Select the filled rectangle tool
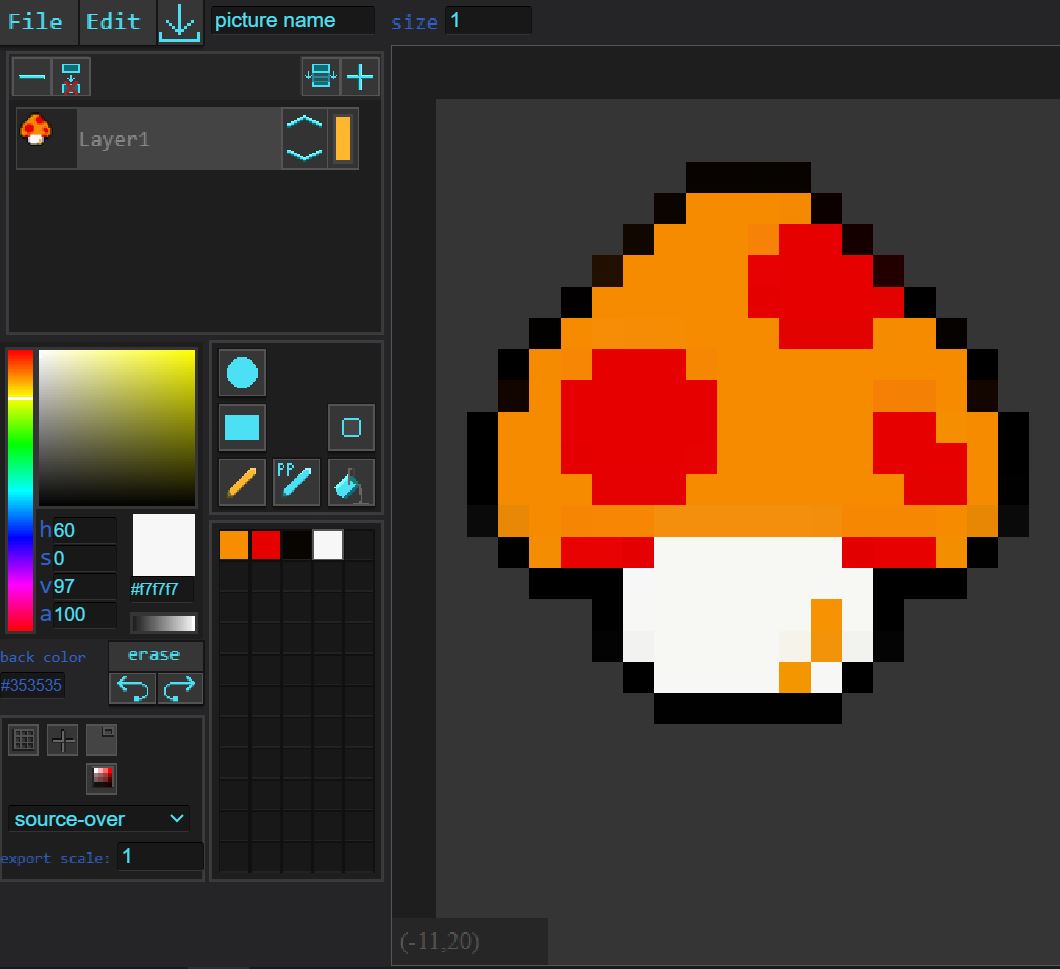 coord(242,427)
